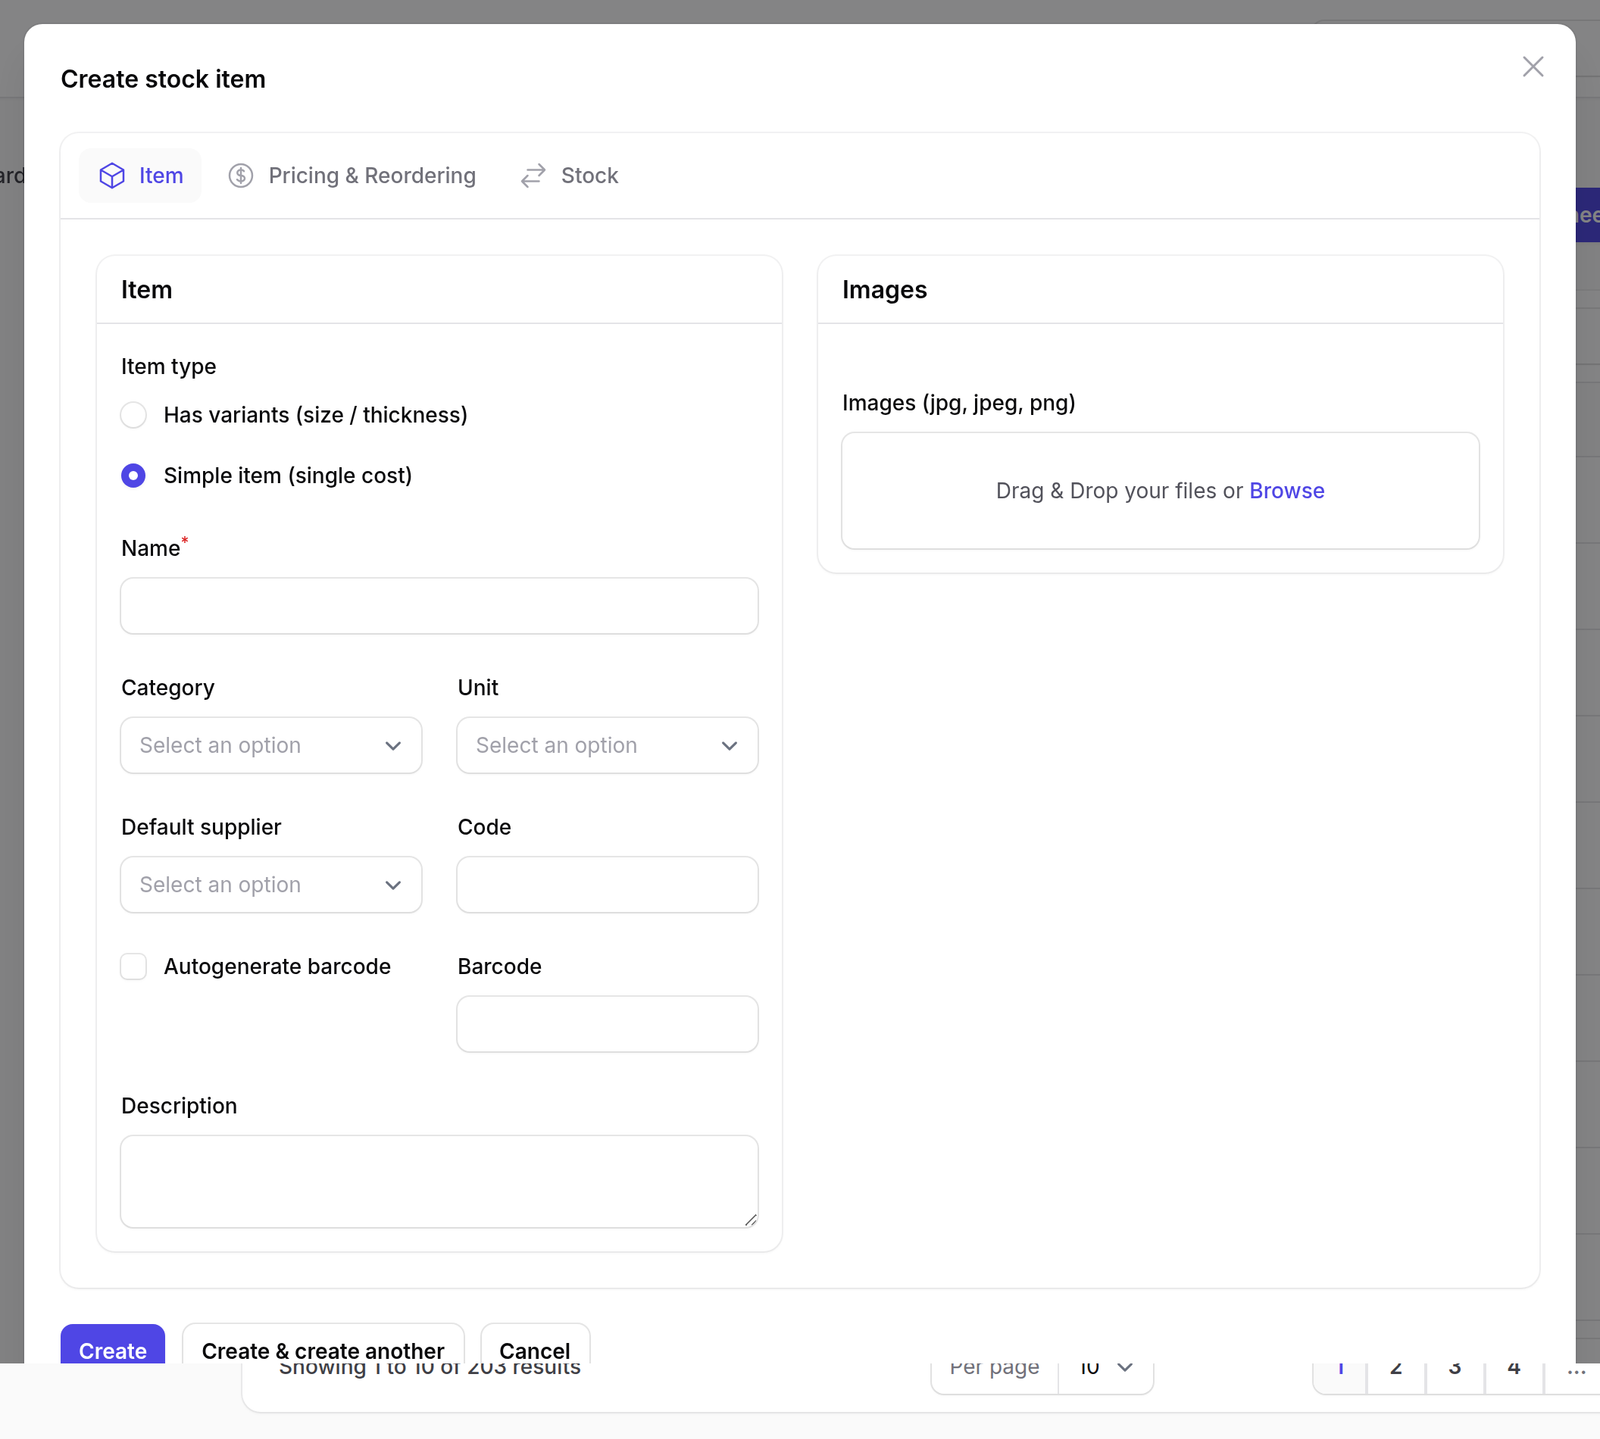This screenshot has width=1600, height=1439.
Task: Click the Description text area
Action: pyautogui.click(x=439, y=1181)
